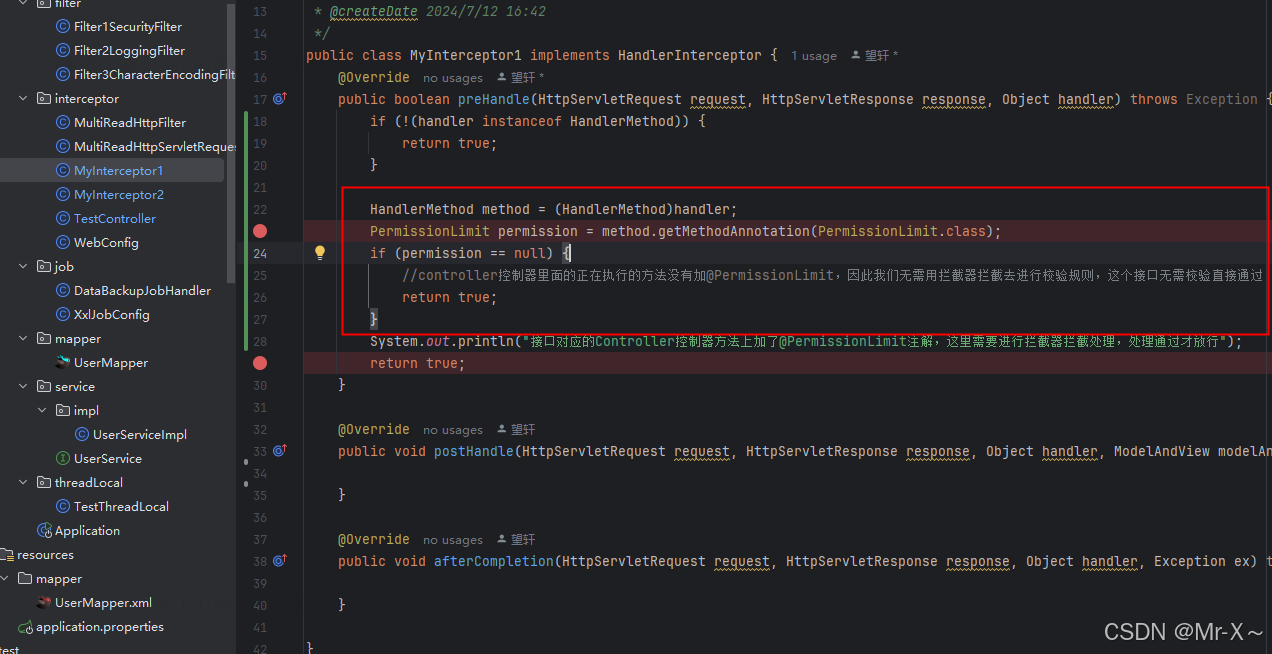Collapse the threadLocal package

point(24,483)
